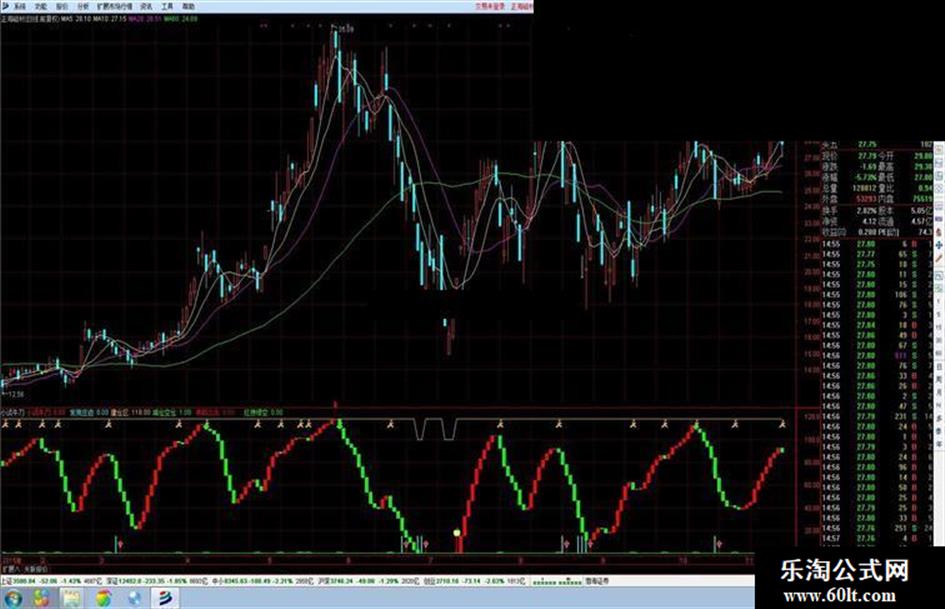Open the 扩展市场行情 menu
This screenshot has width=945, height=609.
point(115,7)
